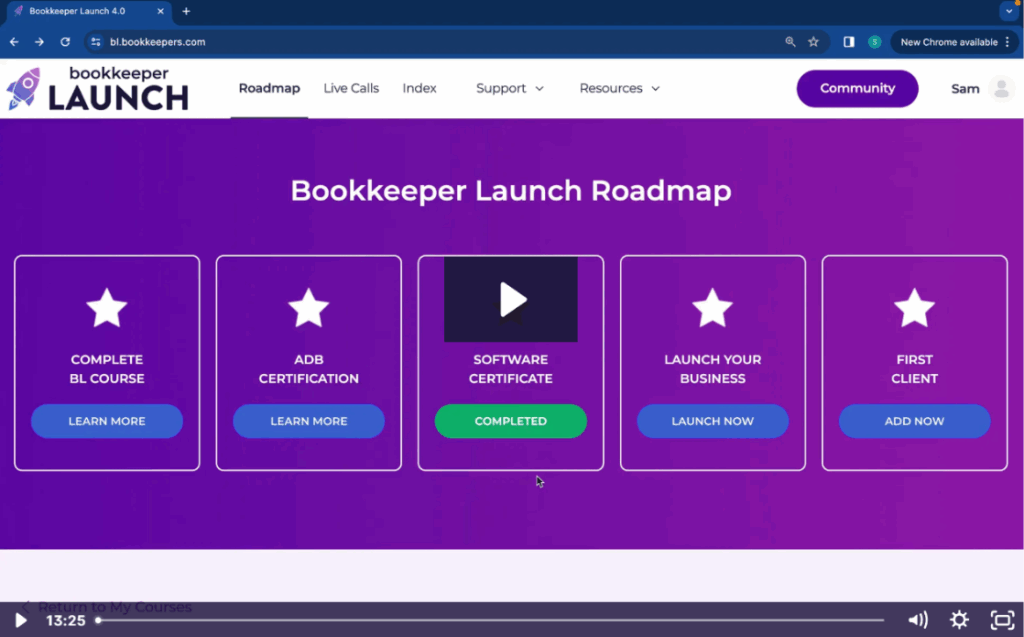The image size is (1024, 637).
Task: Play the Software Certificate video thumbnail
Action: click(512, 297)
